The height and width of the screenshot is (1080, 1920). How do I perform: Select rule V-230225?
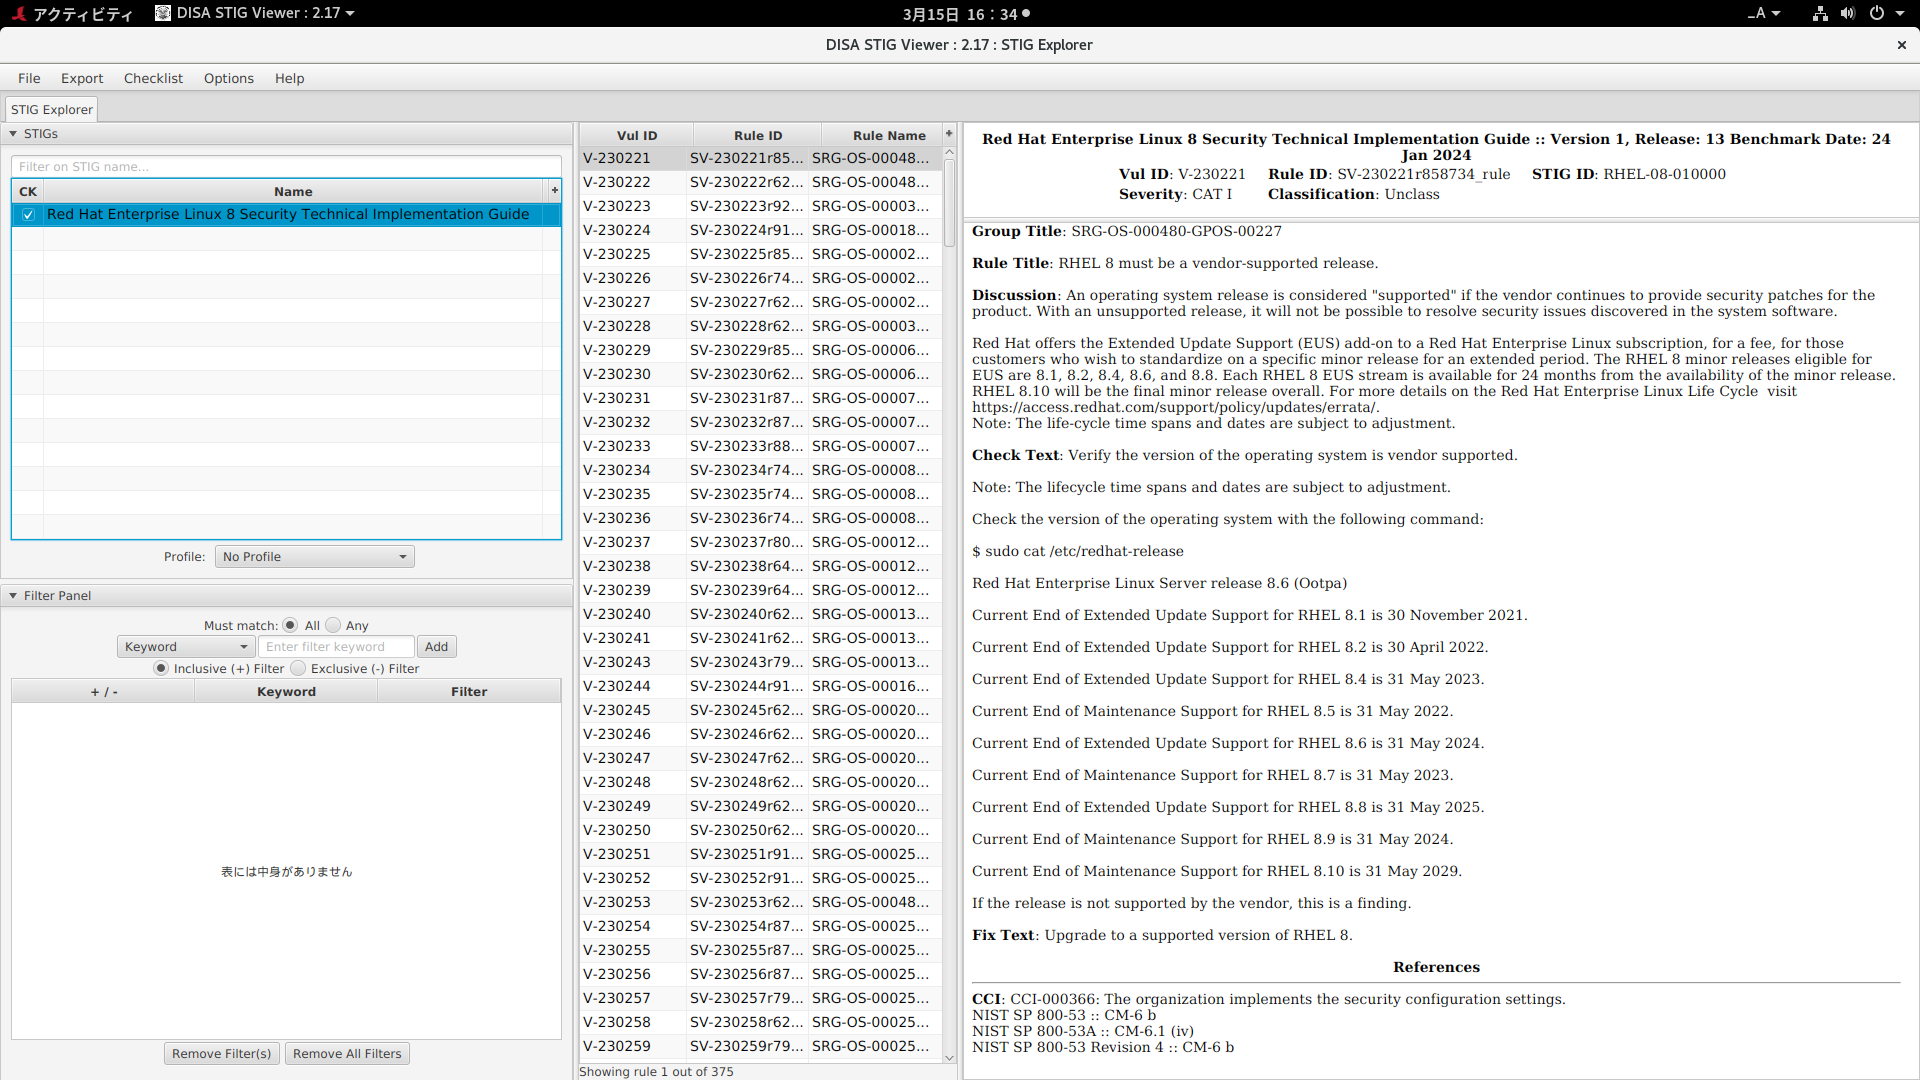coord(761,254)
